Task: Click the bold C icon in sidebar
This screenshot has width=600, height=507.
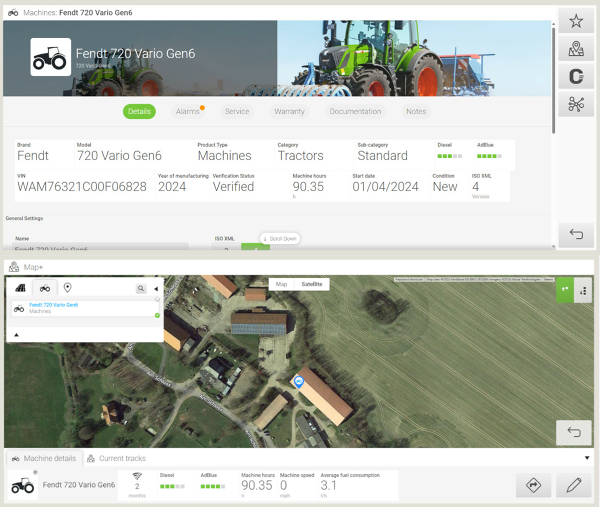Action: coord(576,76)
